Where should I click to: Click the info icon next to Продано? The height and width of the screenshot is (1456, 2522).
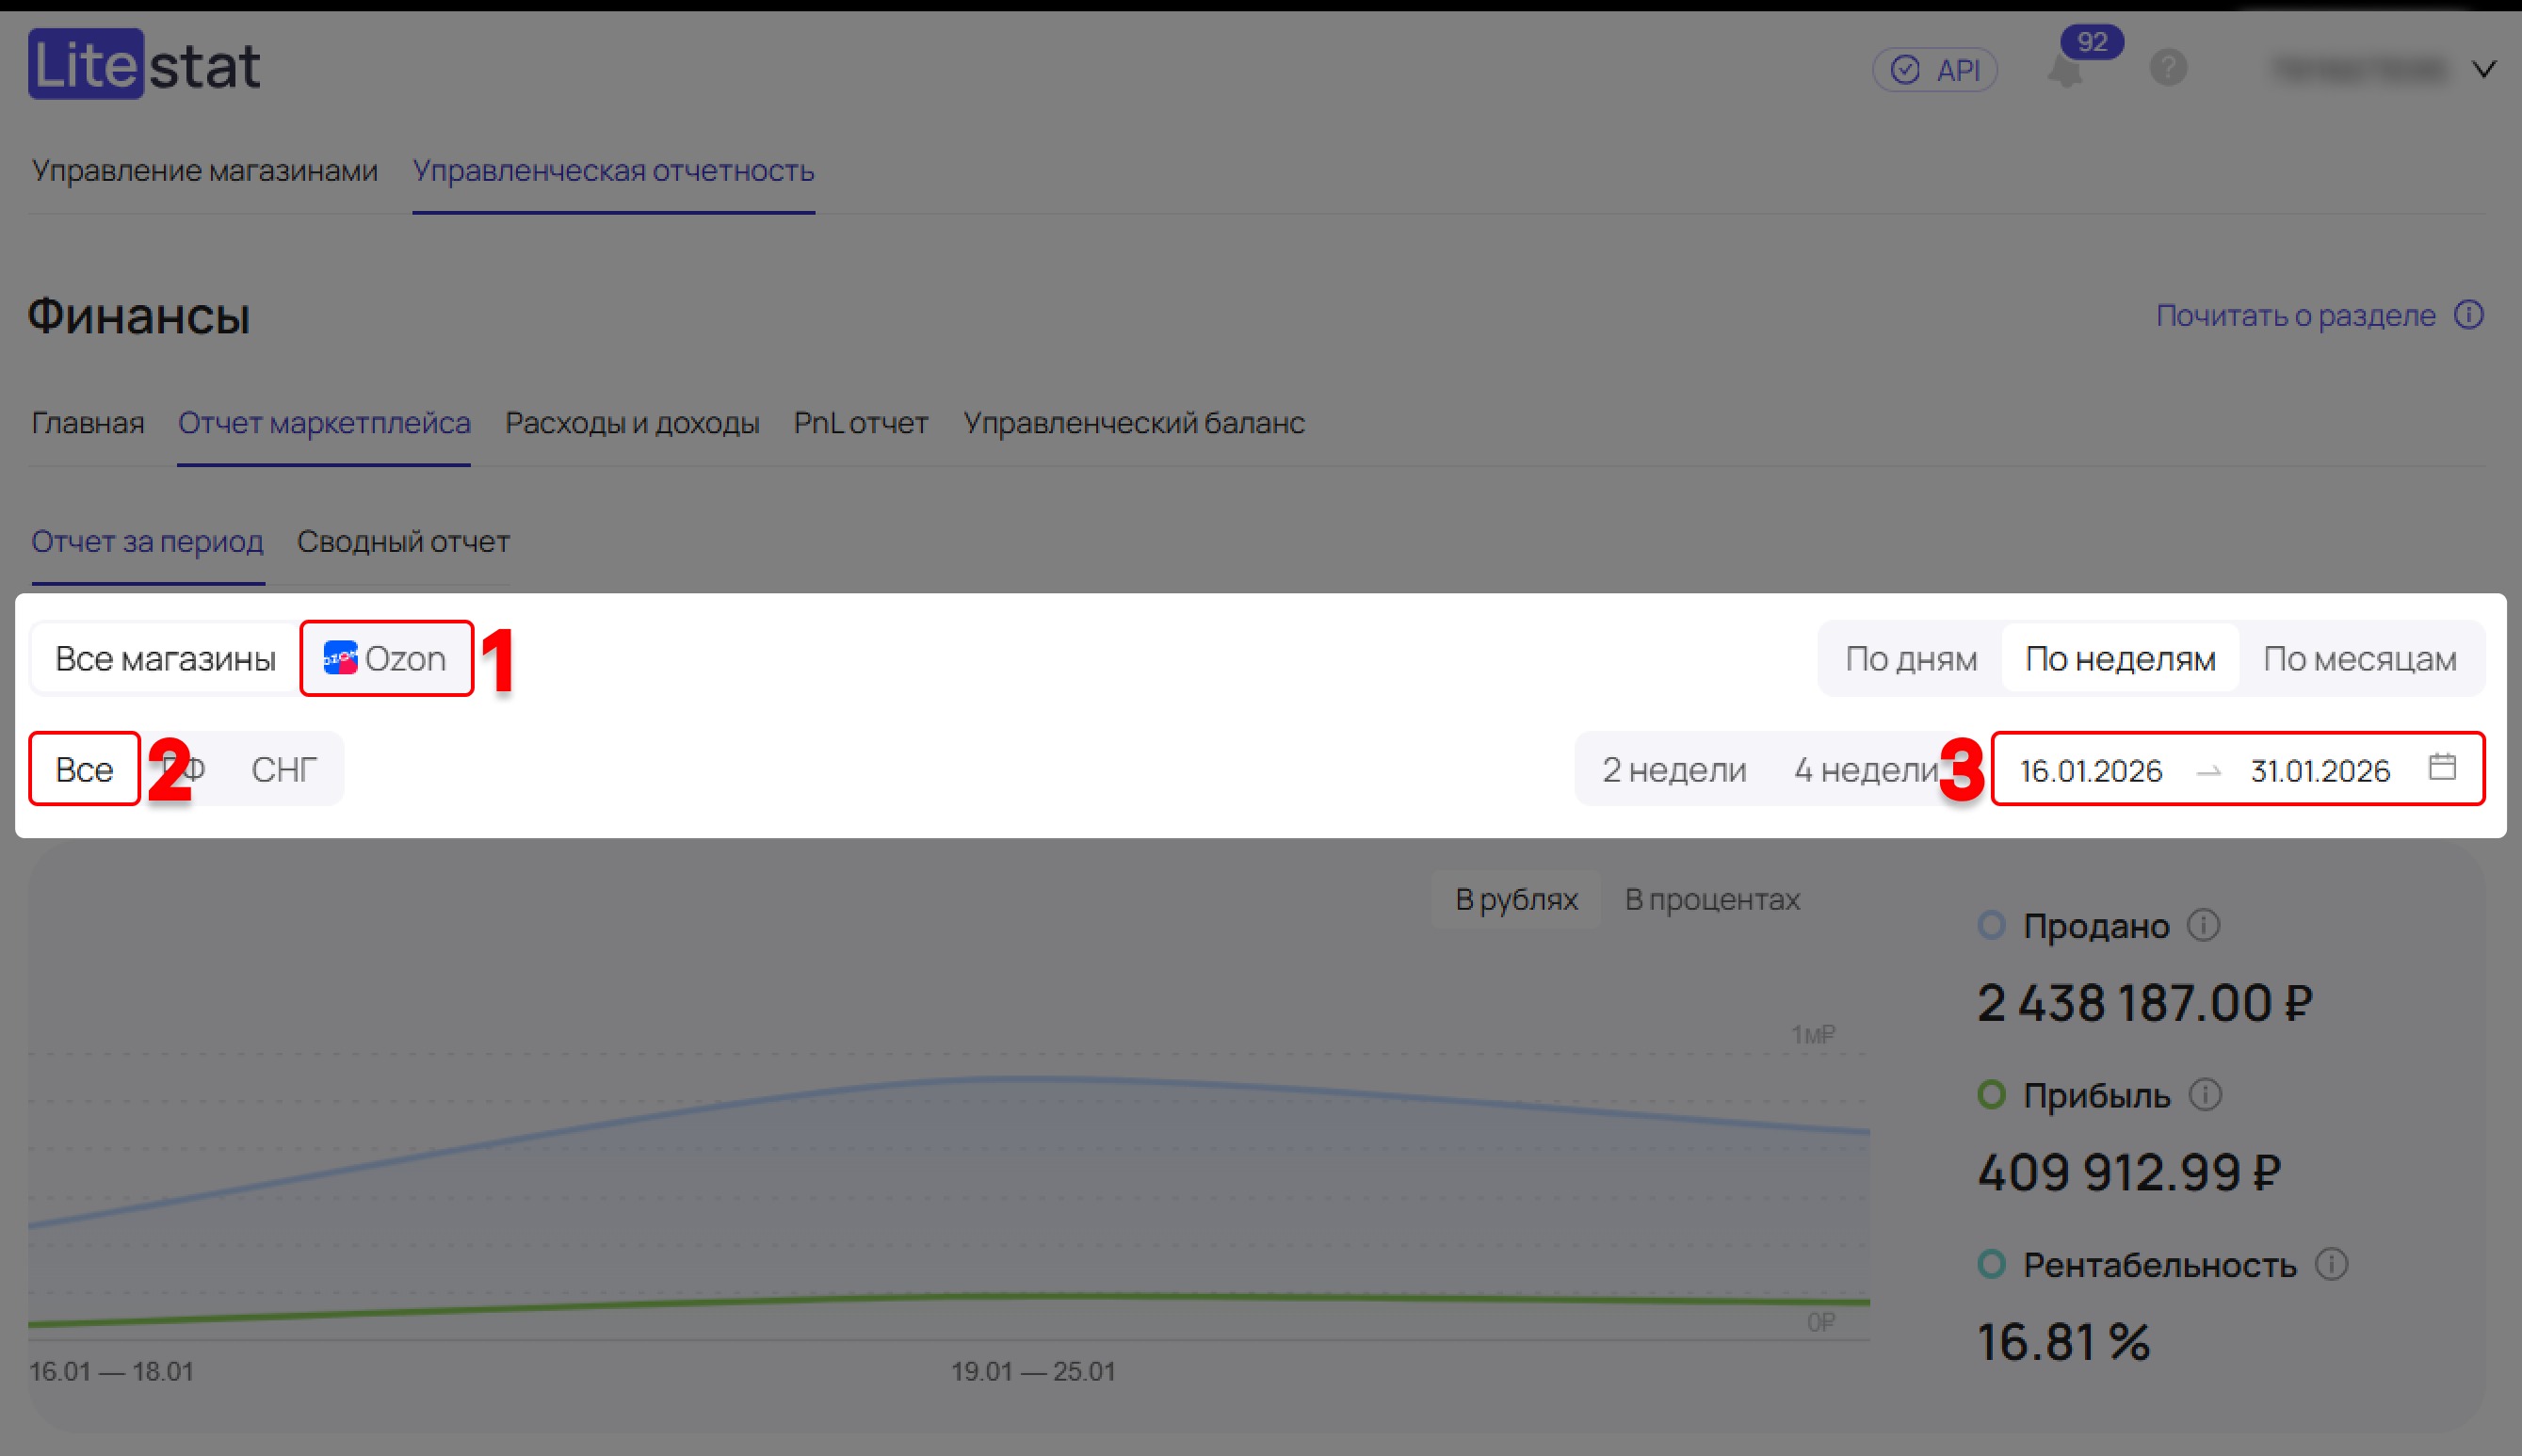point(2203,925)
